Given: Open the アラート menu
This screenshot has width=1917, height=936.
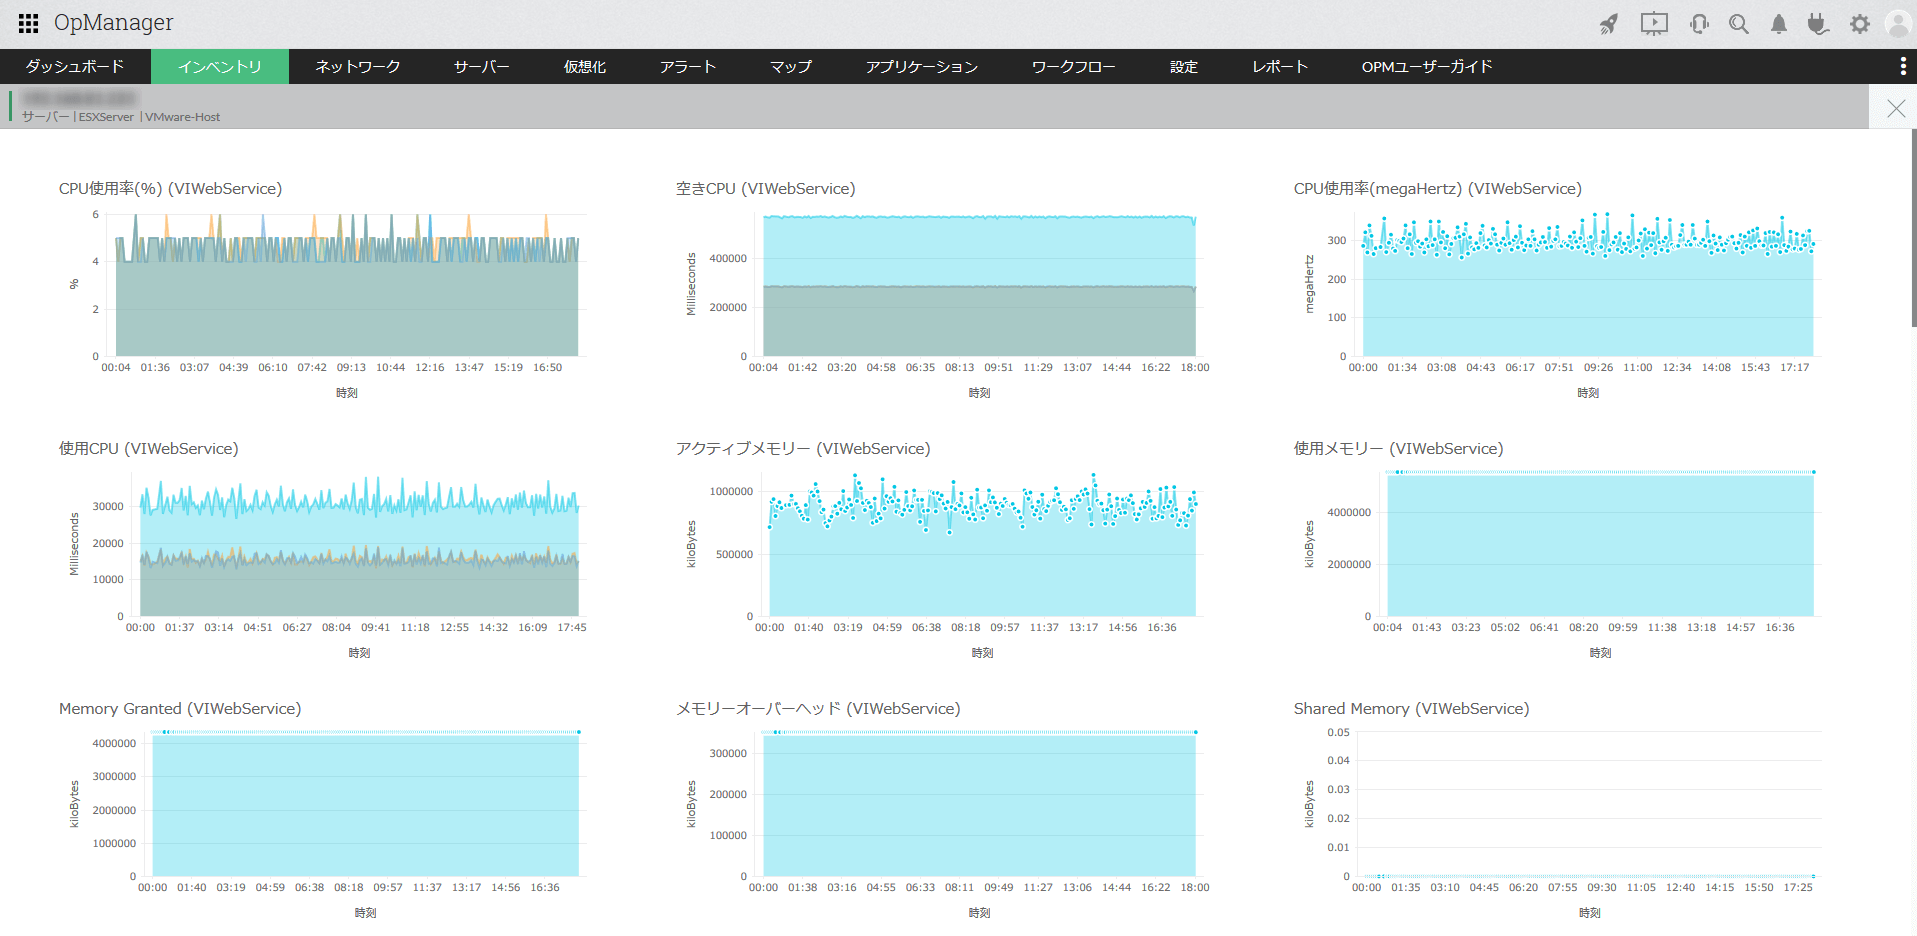Looking at the screenshot, I should [x=688, y=66].
